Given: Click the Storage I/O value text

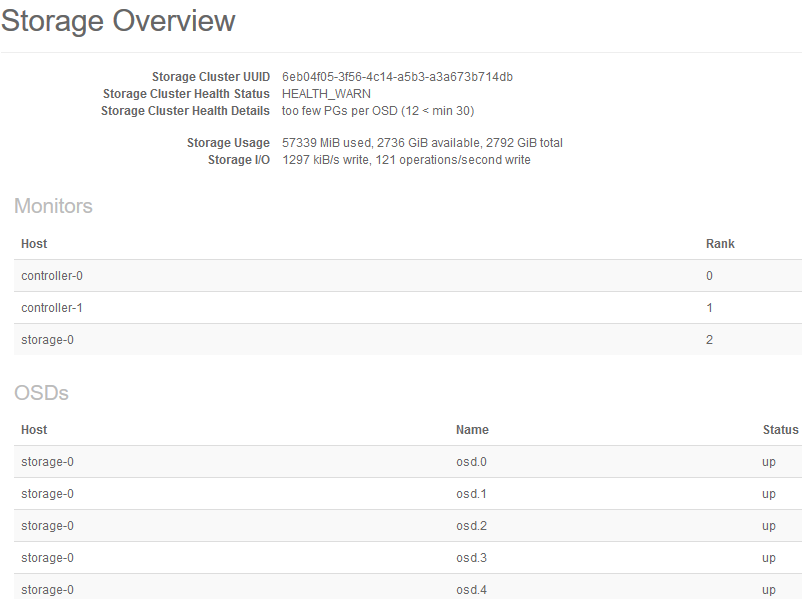Looking at the screenshot, I should coord(406,160).
